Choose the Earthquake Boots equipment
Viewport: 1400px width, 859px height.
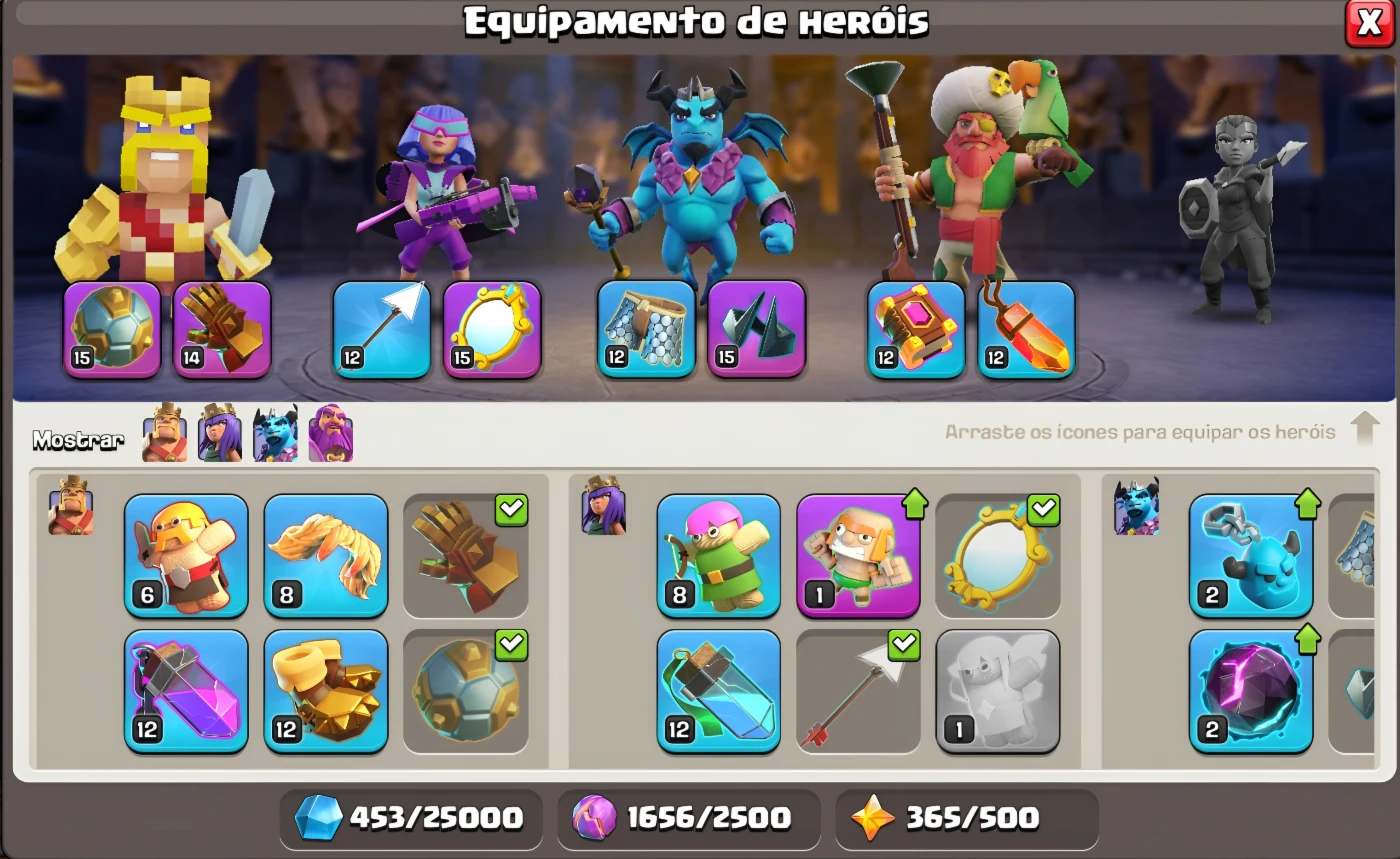[x=326, y=691]
